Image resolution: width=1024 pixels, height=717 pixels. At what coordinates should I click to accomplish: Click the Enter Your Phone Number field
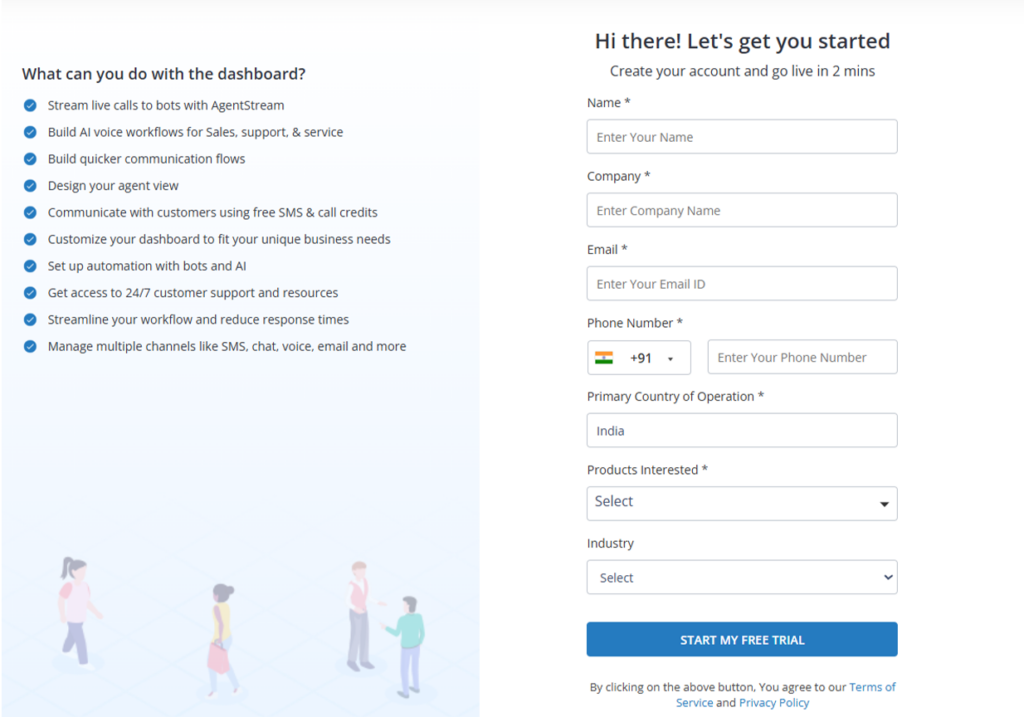click(801, 357)
